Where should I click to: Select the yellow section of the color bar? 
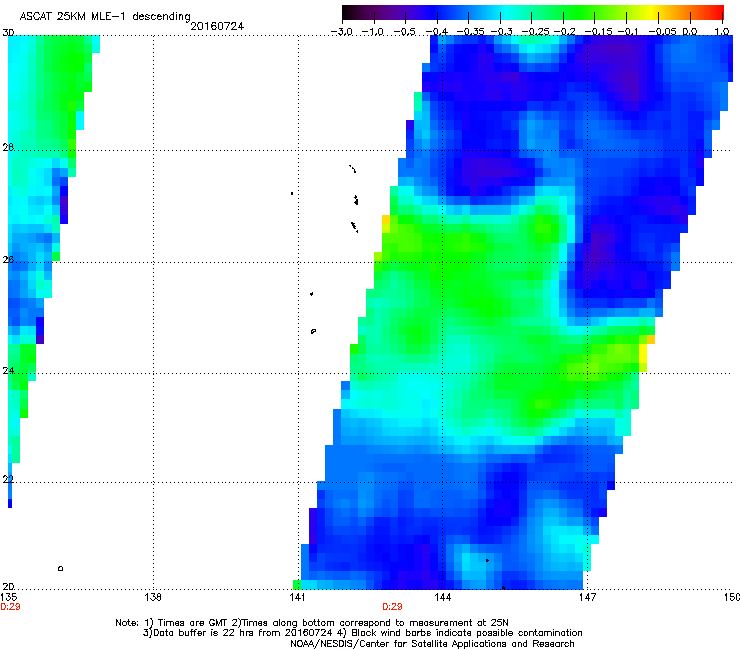(653, 13)
